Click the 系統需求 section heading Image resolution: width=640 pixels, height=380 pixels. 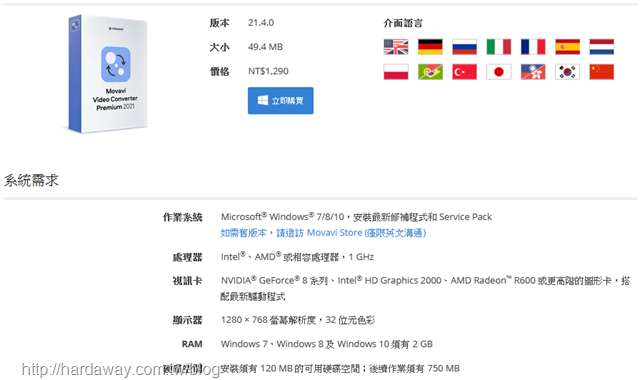pyautogui.click(x=31, y=180)
